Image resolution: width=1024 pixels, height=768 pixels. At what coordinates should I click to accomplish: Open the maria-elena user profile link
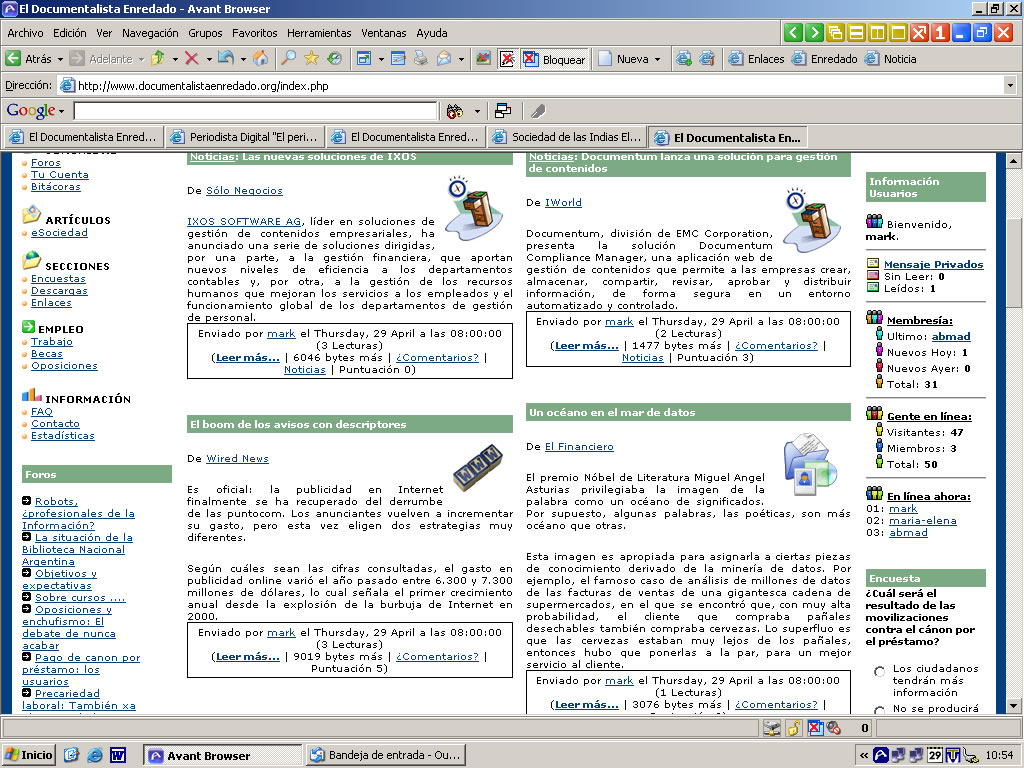coord(923,520)
